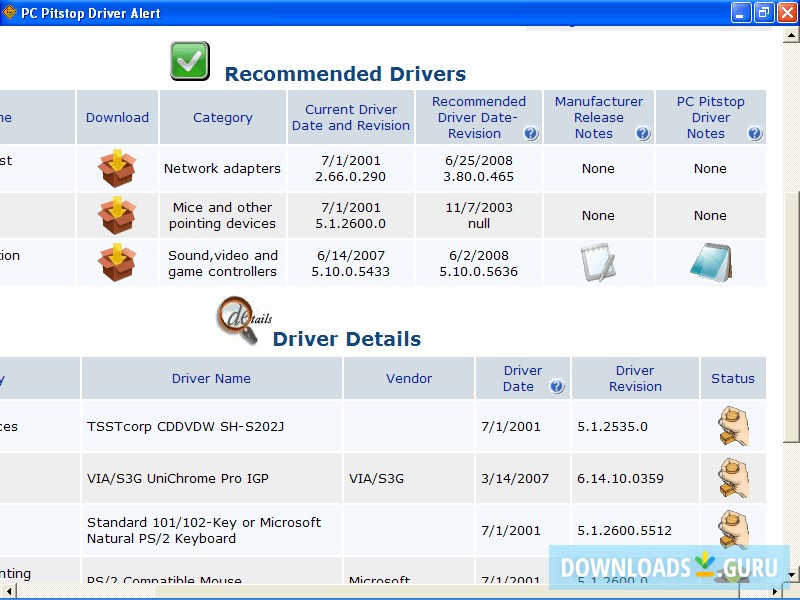The image size is (800, 600).
Task: Click the Driver Name column header
Action: [x=211, y=379]
